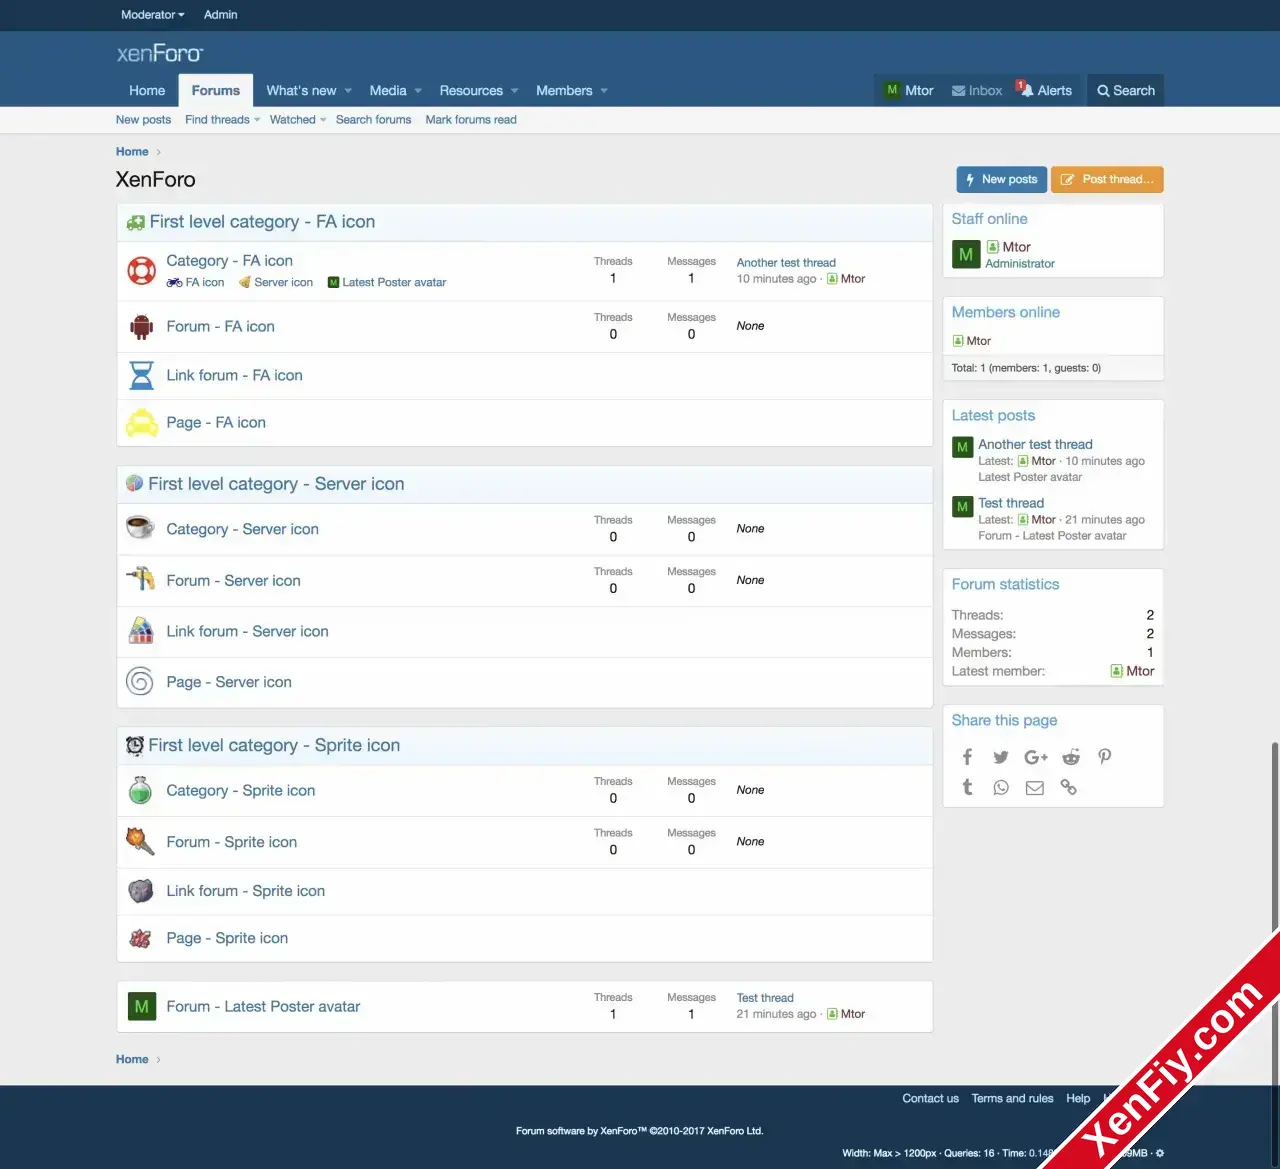
Task: Click the drill icon beside Forum - Server icon
Action: coord(140,578)
